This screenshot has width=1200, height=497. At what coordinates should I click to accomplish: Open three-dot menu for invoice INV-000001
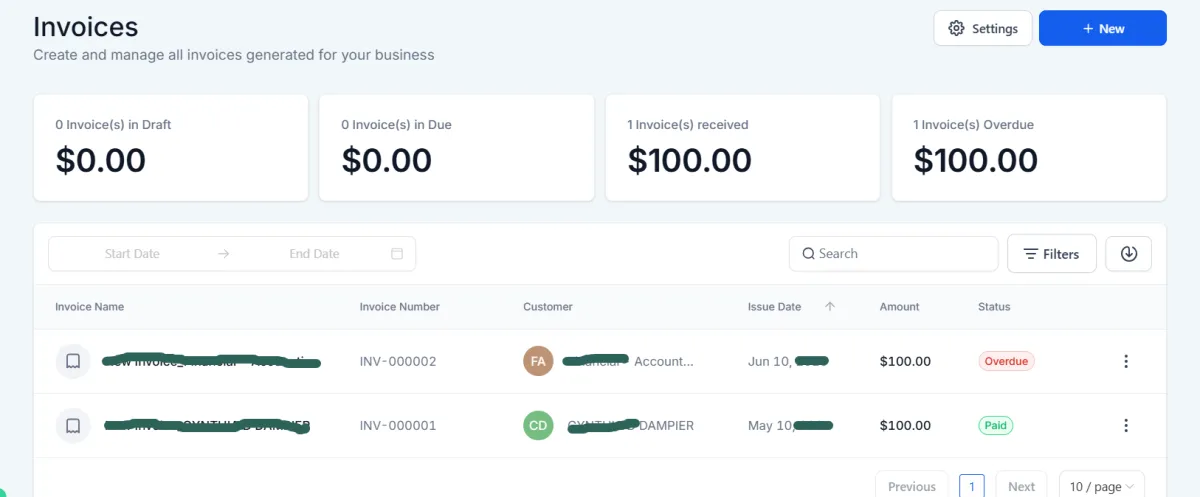click(x=1126, y=426)
